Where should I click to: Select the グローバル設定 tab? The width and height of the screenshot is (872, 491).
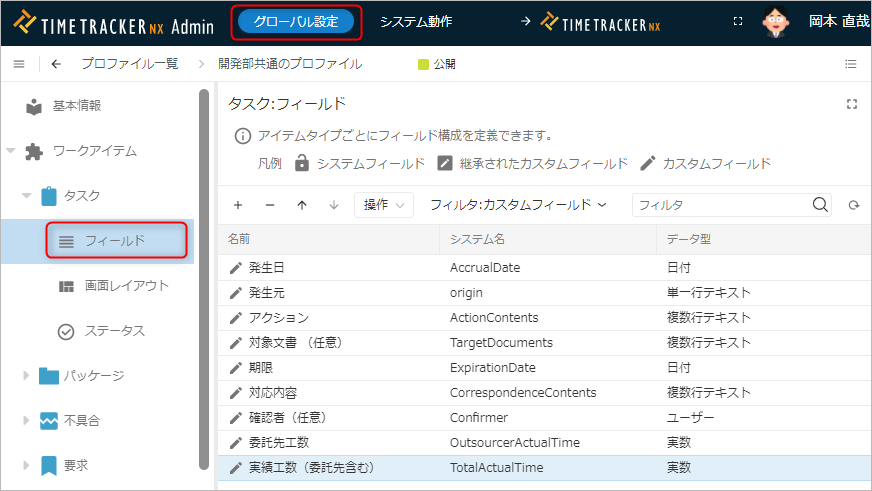point(296,21)
